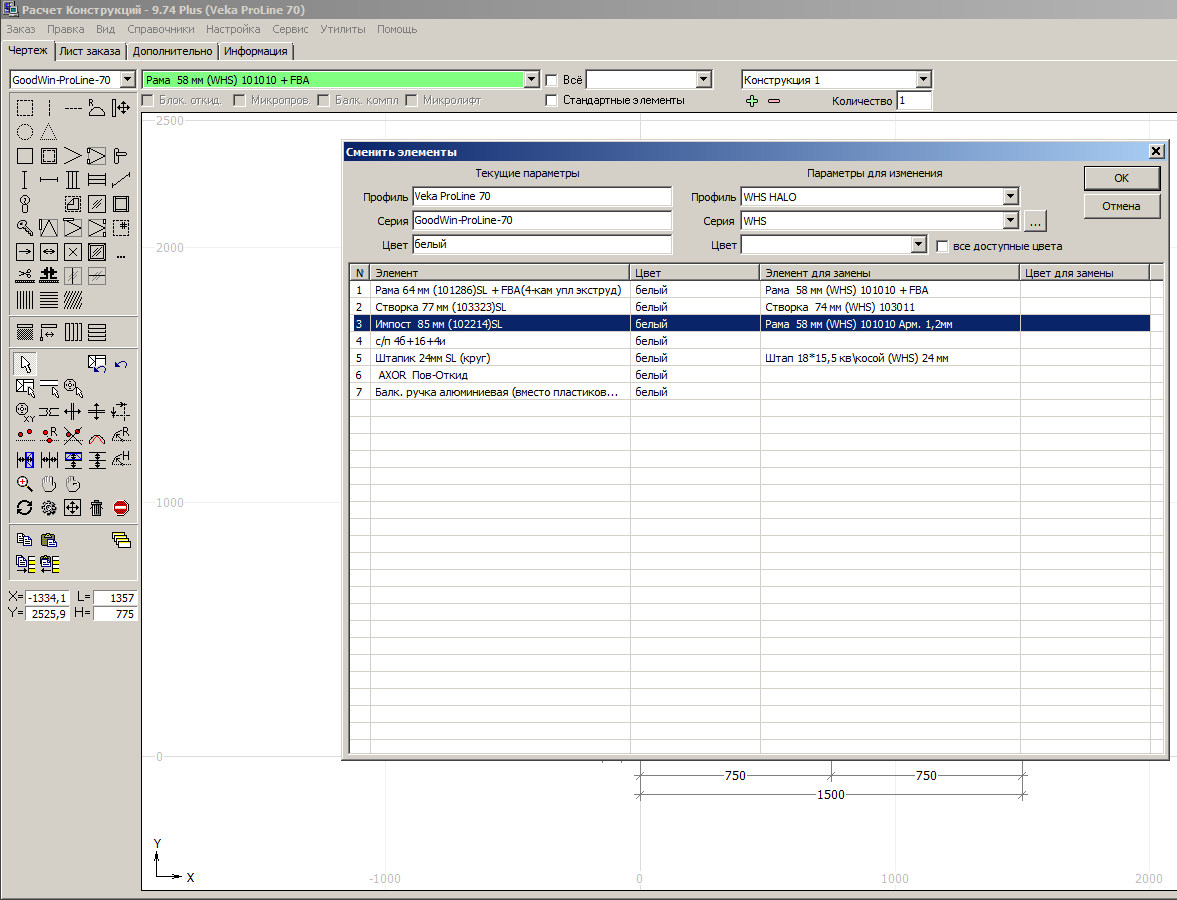This screenshot has height=900, width=1177.
Task: Click the ellipsis button beside Серия
Action: [x=1035, y=221]
